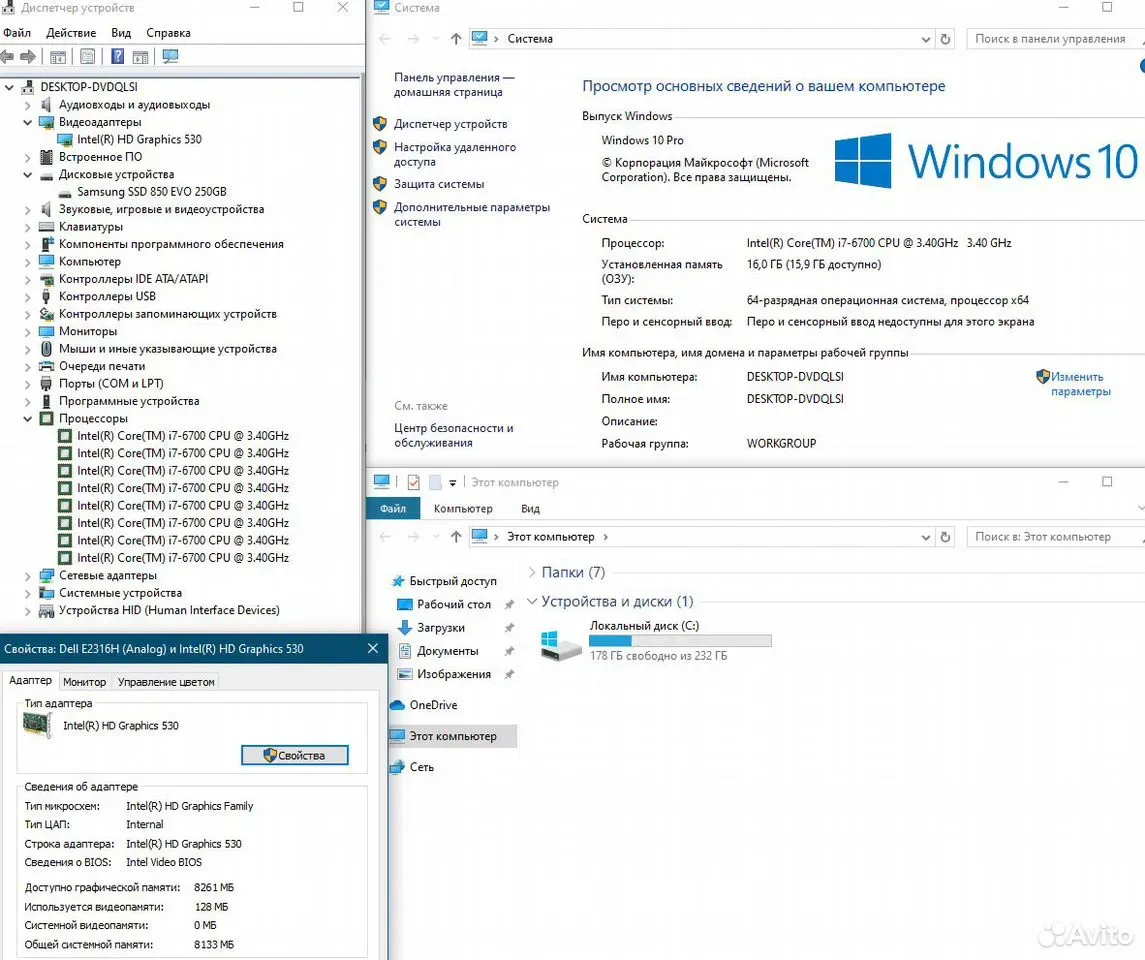
Task: Switch to the Монитор tab
Action: [x=84, y=682]
